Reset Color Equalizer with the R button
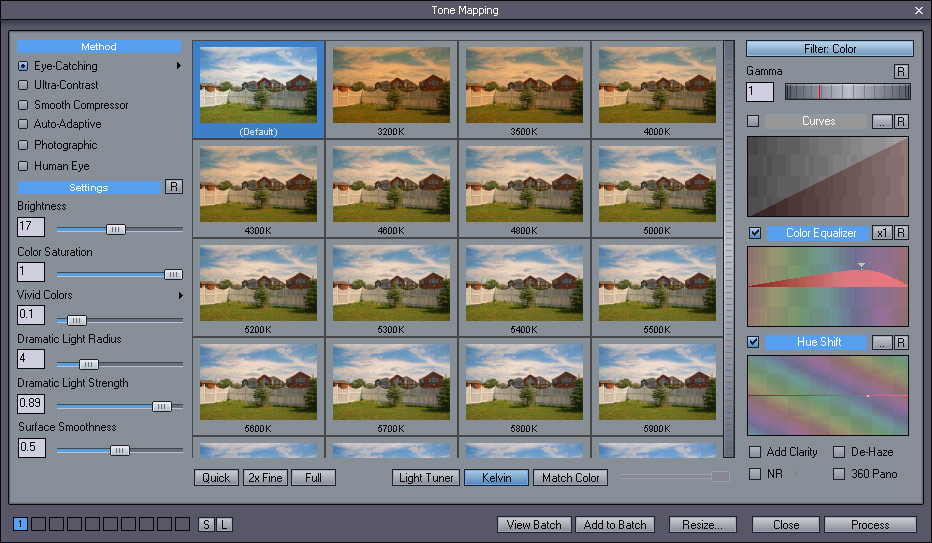This screenshot has width=932, height=543. (901, 233)
